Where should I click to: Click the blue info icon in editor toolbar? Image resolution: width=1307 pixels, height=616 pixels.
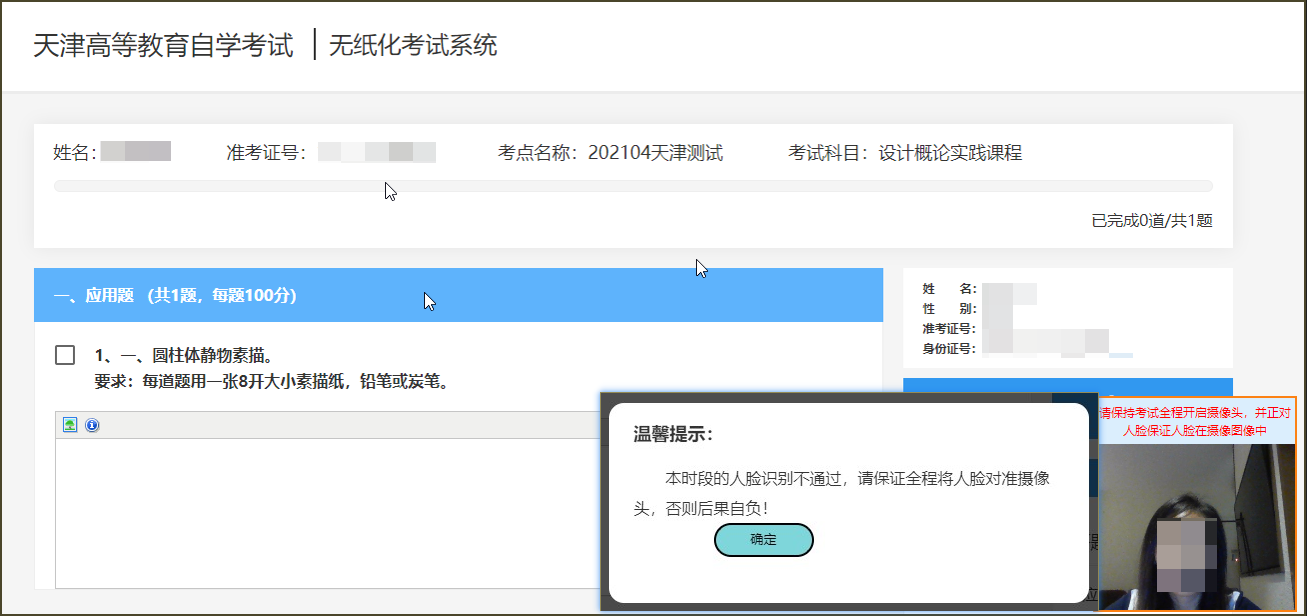[92, 425]
